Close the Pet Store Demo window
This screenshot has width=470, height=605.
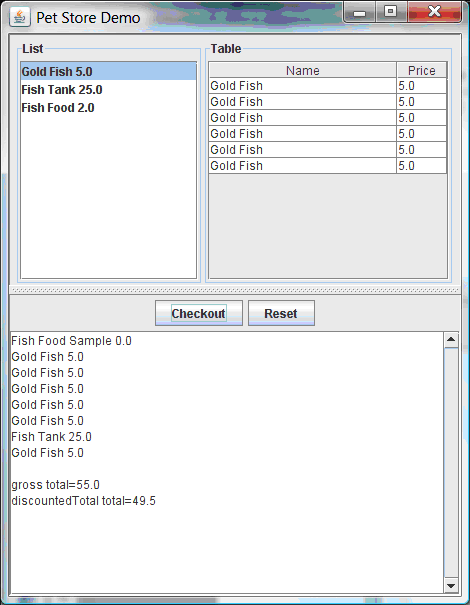(x=434, y=12)
